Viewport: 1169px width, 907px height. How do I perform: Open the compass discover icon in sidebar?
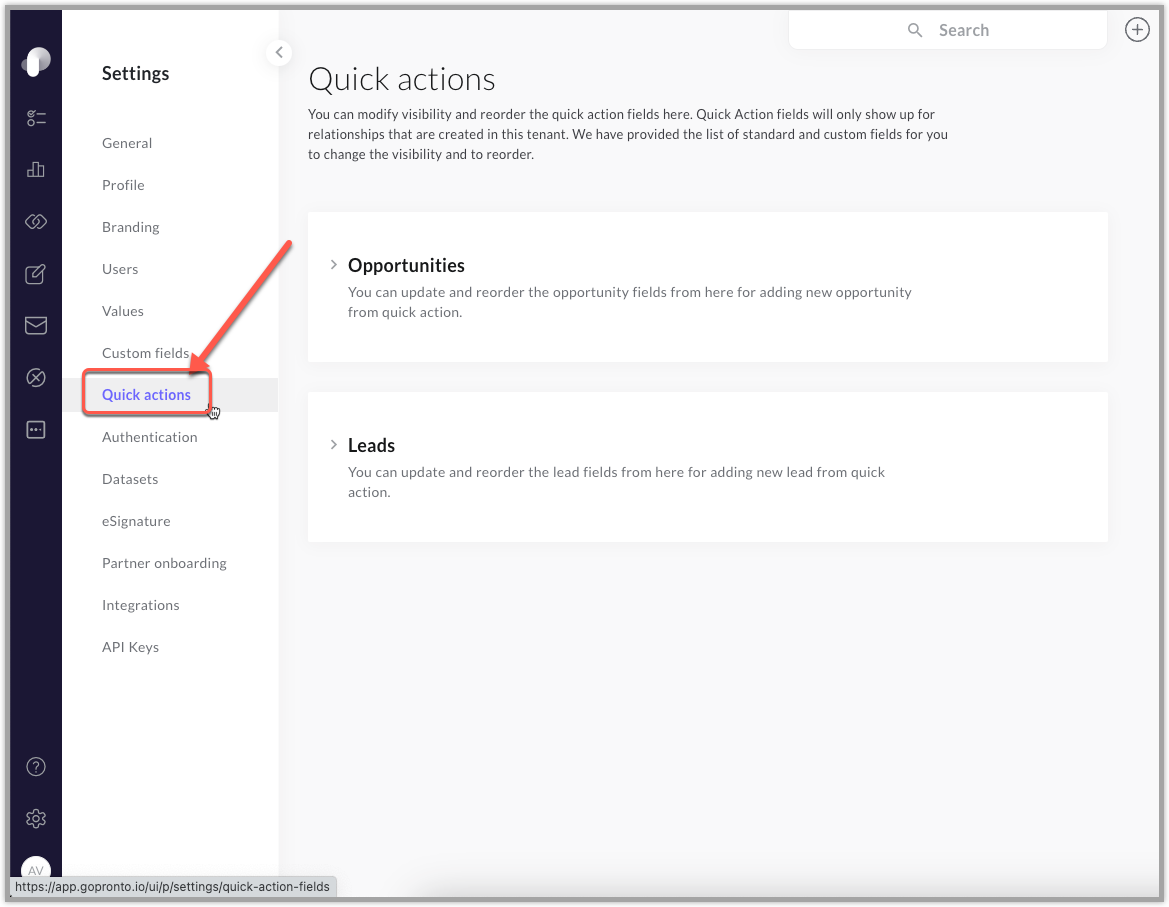36,378
